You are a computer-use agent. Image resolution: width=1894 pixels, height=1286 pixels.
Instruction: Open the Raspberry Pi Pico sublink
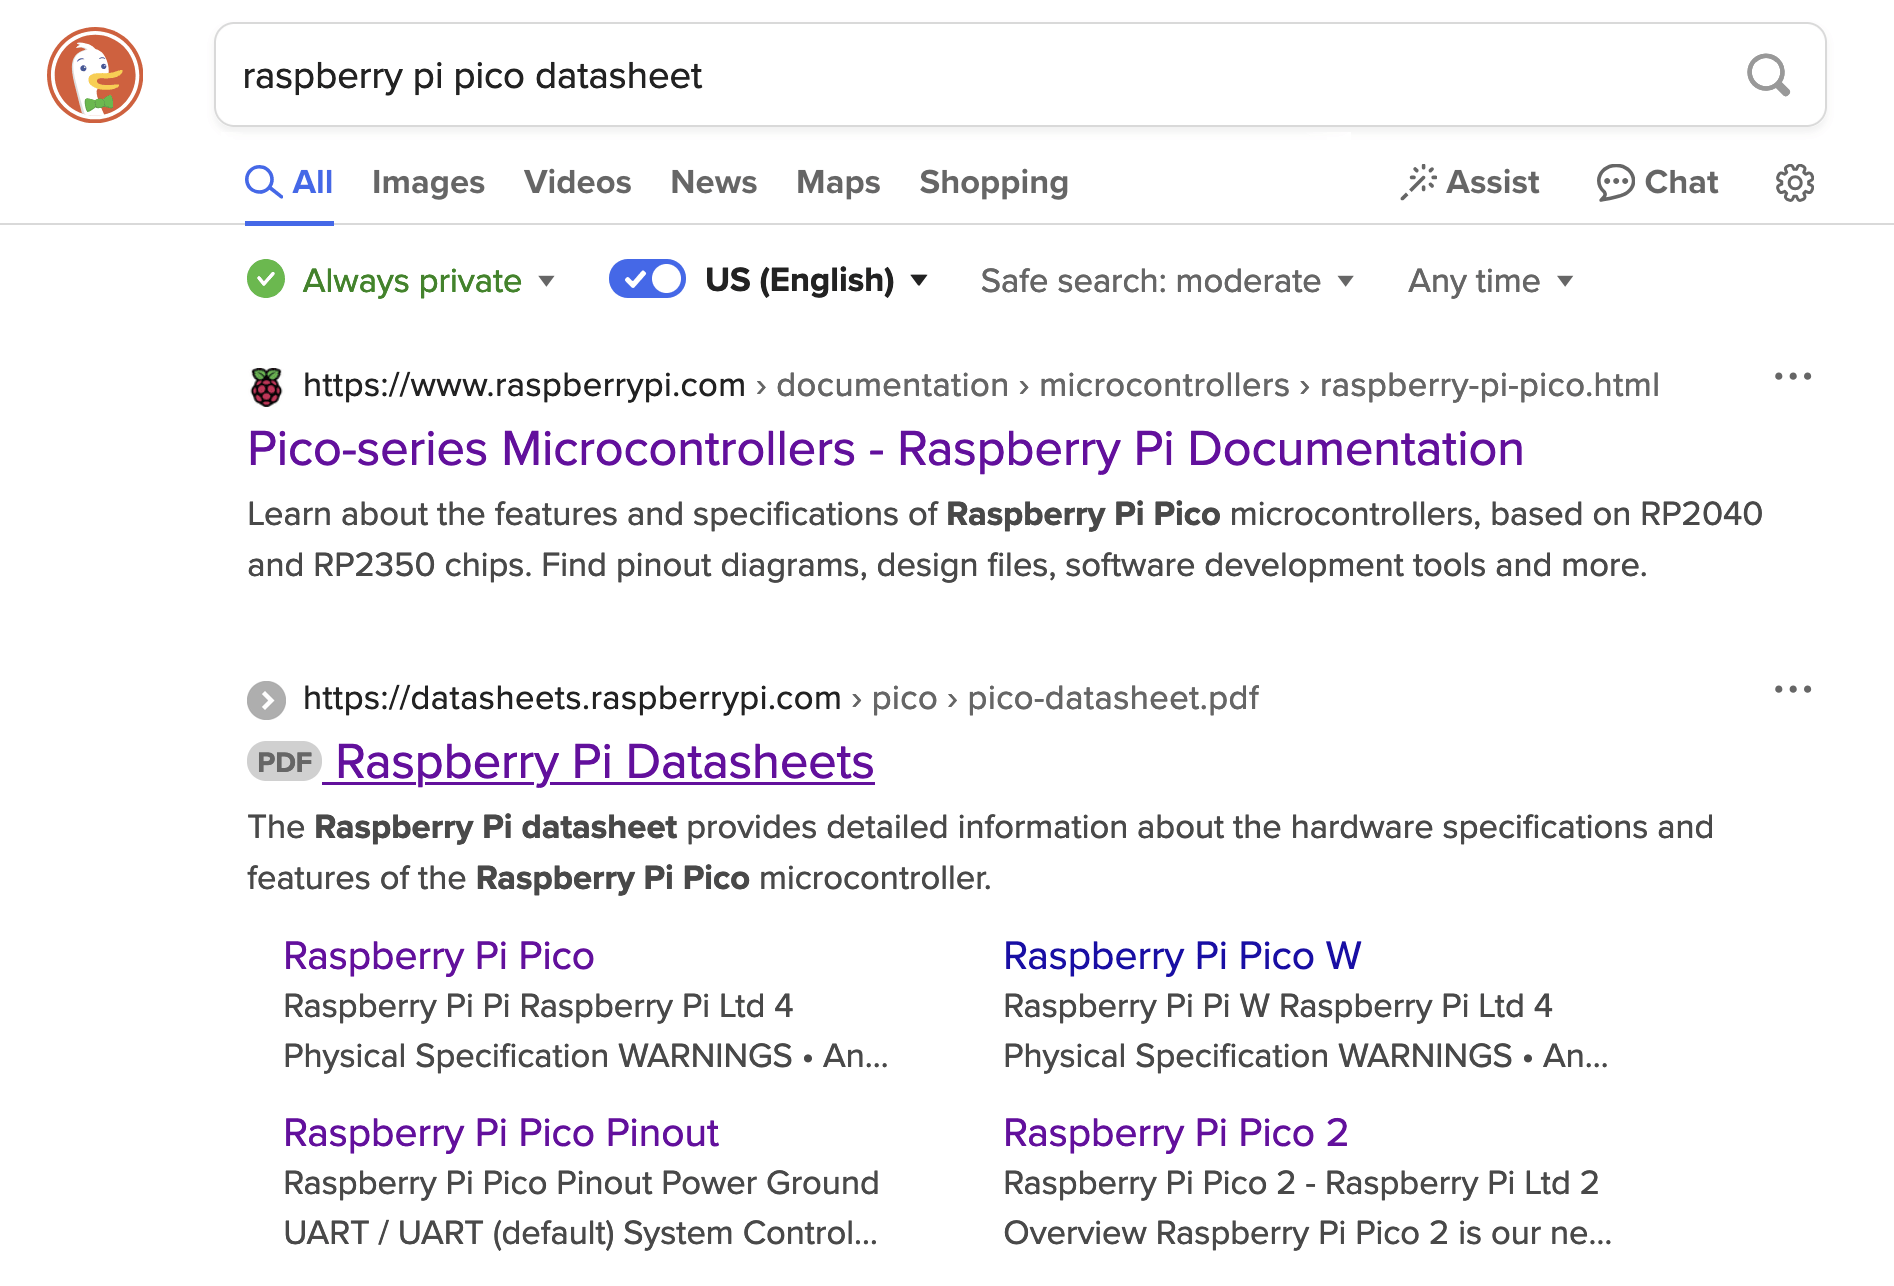point(439,956)
